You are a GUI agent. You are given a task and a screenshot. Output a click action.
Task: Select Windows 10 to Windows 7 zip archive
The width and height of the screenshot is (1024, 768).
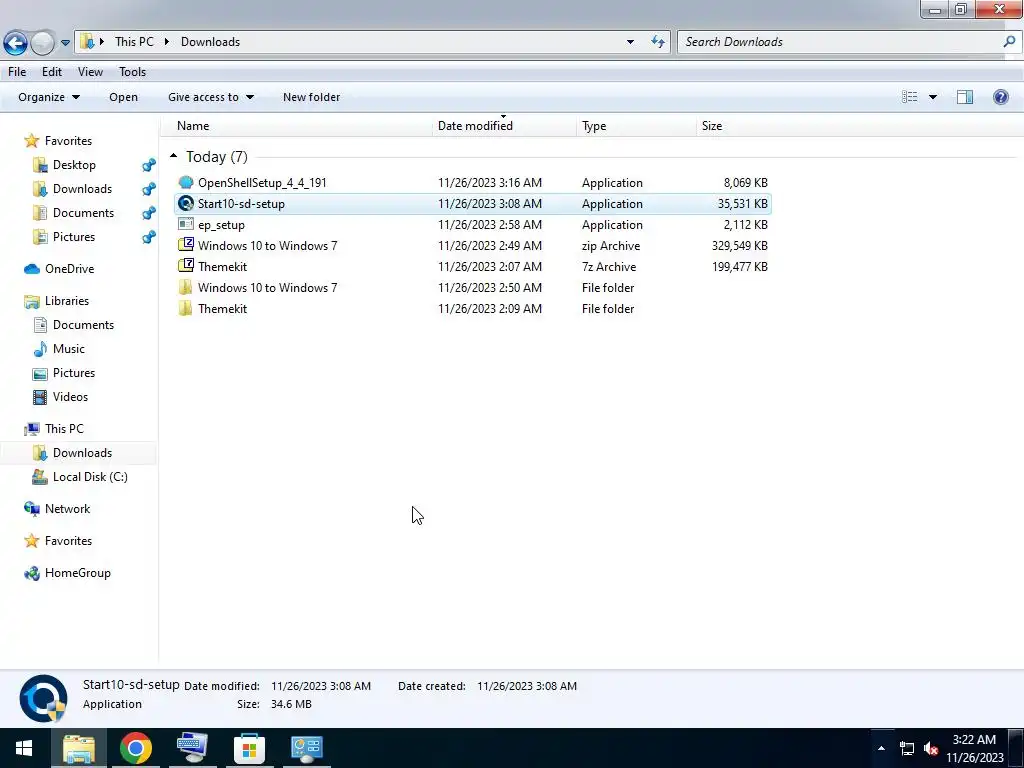(x=268, y=246)
